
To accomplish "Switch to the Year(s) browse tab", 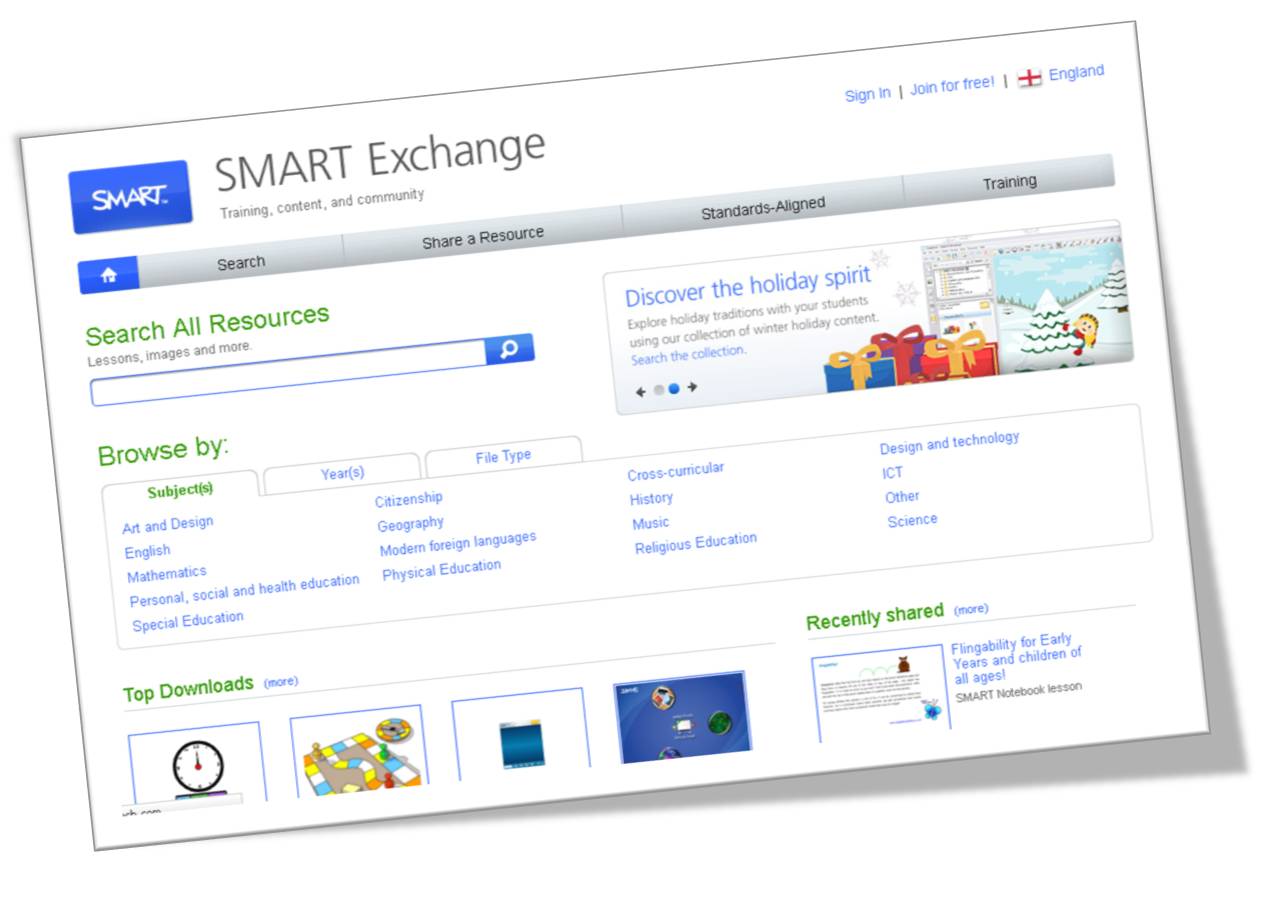I will (x=342, y=473).
